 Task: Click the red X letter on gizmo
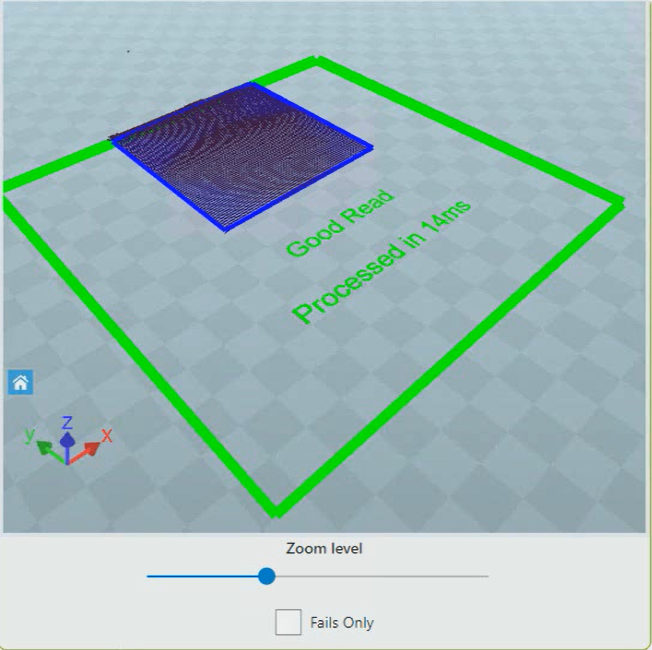pyautogui.click(x=106, y=435)
